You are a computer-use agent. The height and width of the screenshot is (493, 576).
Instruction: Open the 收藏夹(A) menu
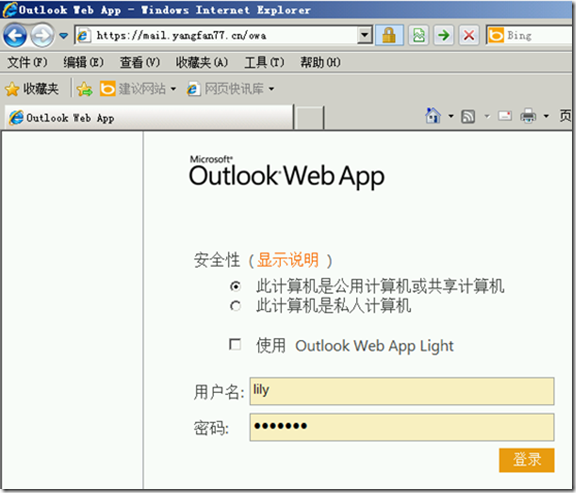coord(202,62)
